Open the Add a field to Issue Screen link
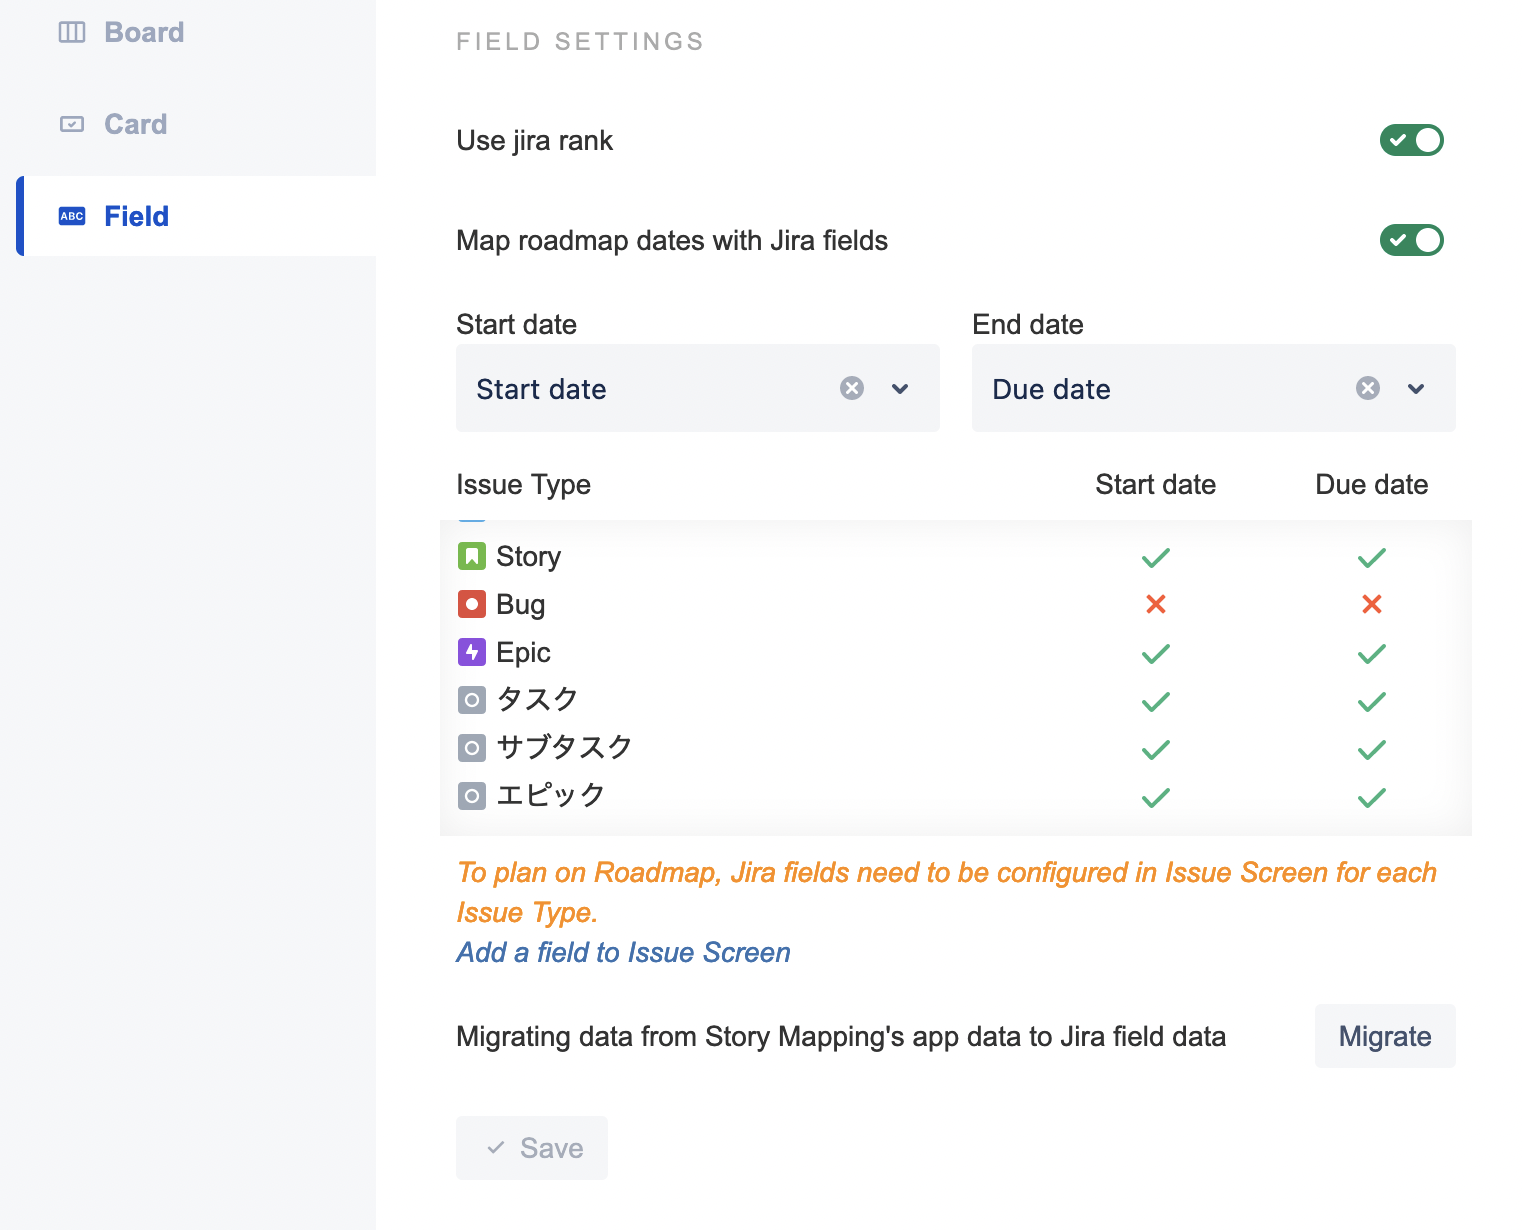The image size is (1522, 1230). [623, 952]
